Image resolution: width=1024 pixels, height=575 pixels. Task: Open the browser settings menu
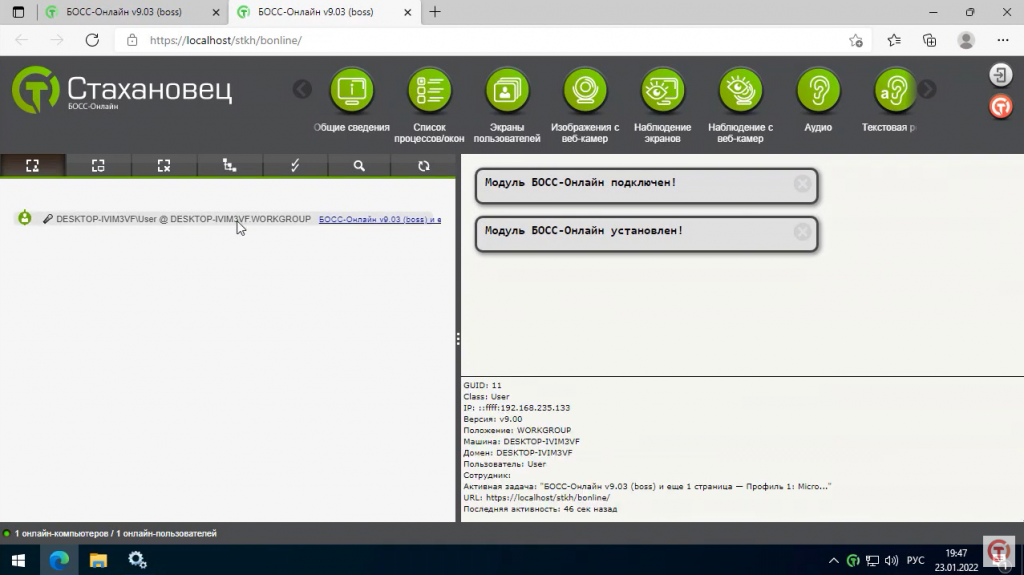(1003, 41)
